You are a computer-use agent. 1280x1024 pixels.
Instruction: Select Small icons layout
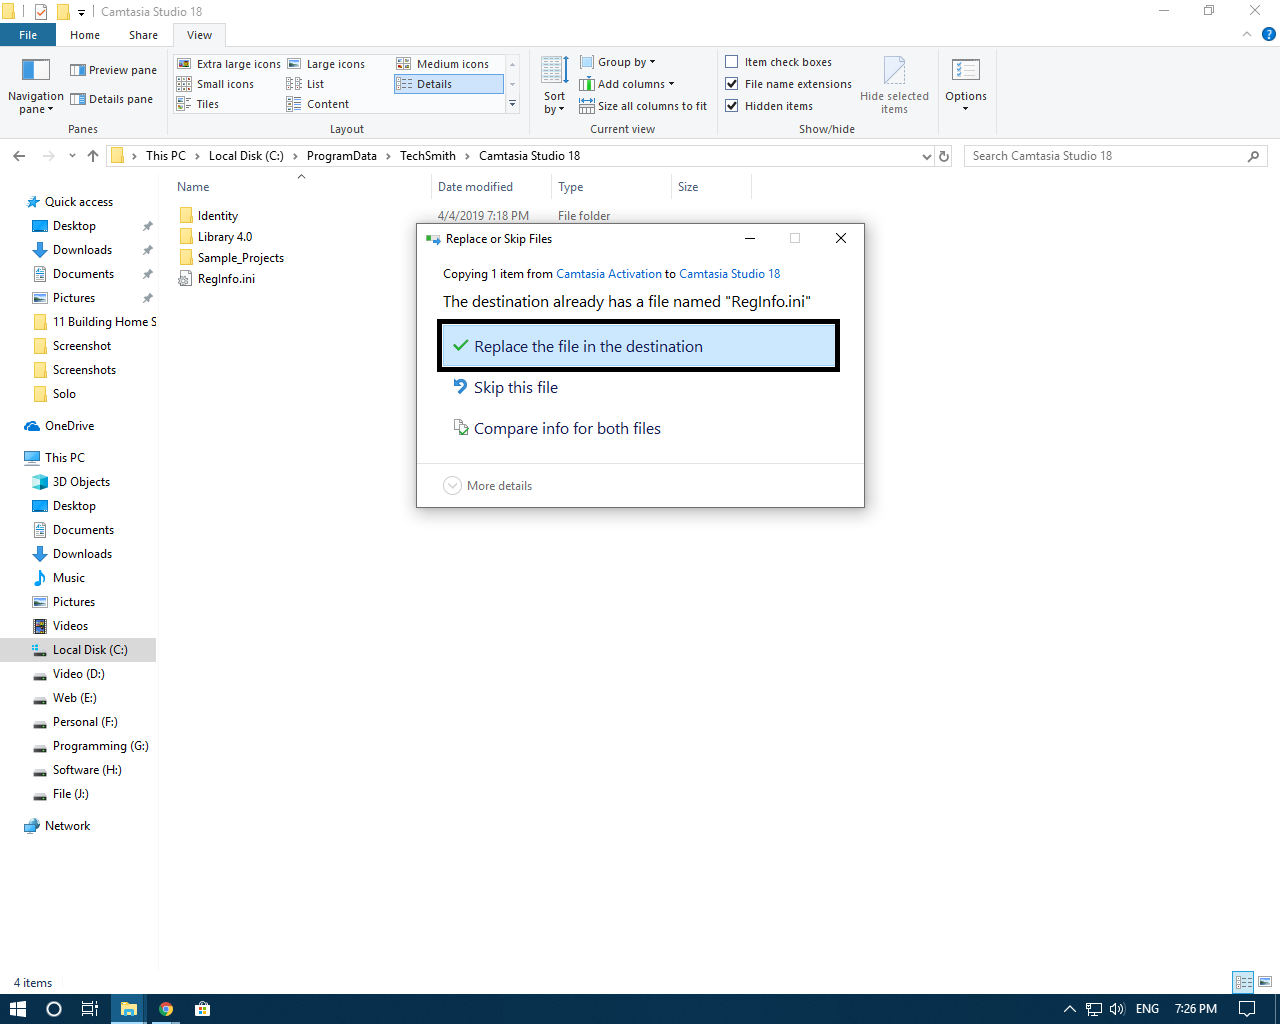216,84
